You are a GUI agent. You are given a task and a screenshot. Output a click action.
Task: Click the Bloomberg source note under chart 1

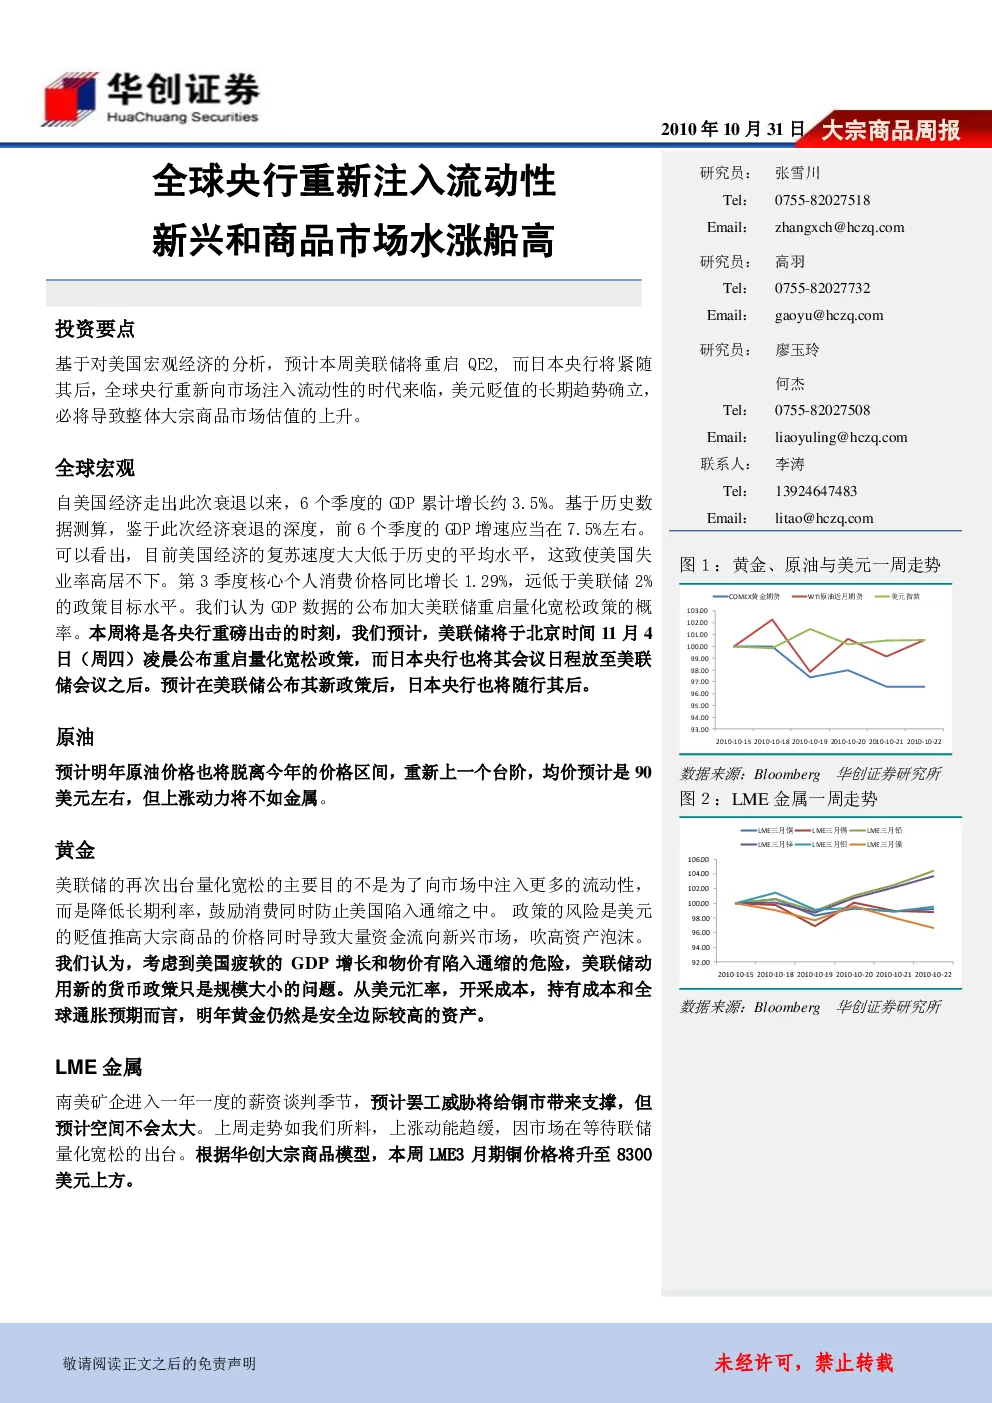click(810, 774)
